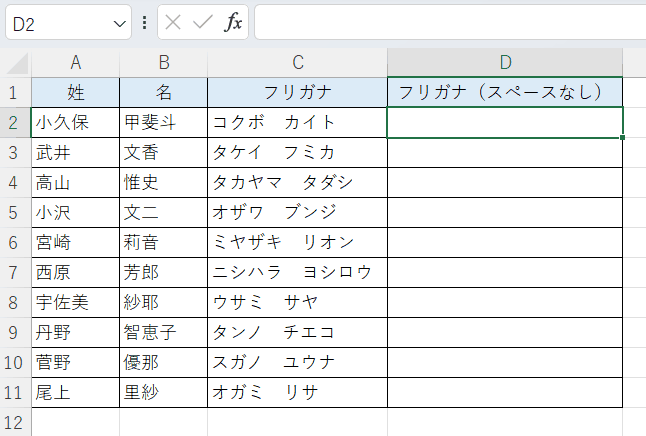Click cell containing ウサミ サヤ
This screenshot has width=646, height=436.
click(297, 302)
